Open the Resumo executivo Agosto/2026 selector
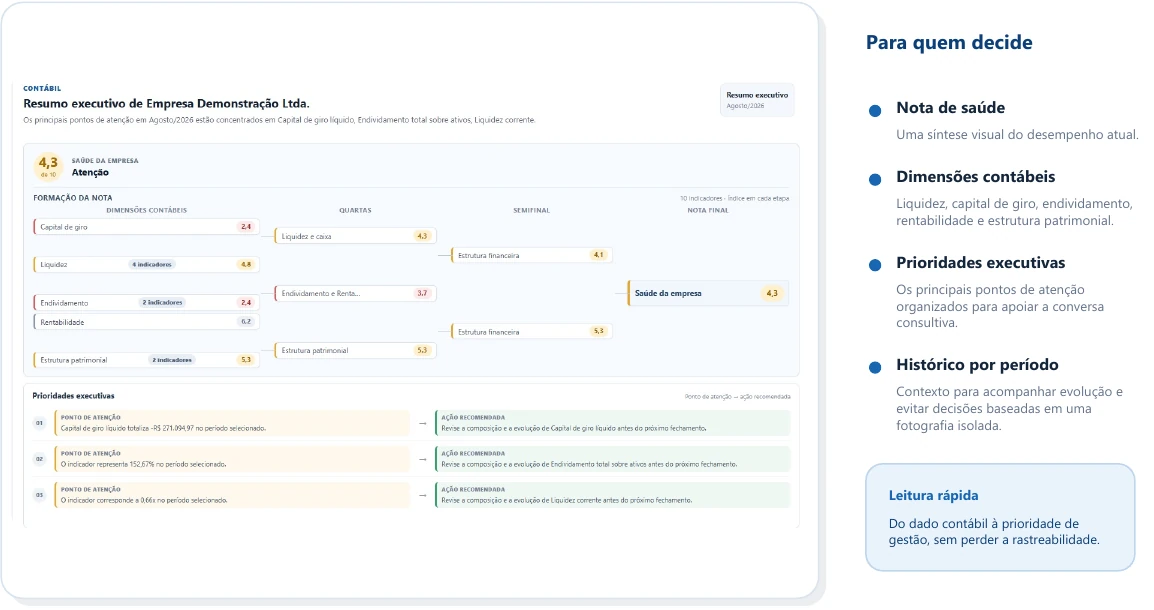Image resolution: width=1154 pixels, height=610 pixels. tap(757, 100)
